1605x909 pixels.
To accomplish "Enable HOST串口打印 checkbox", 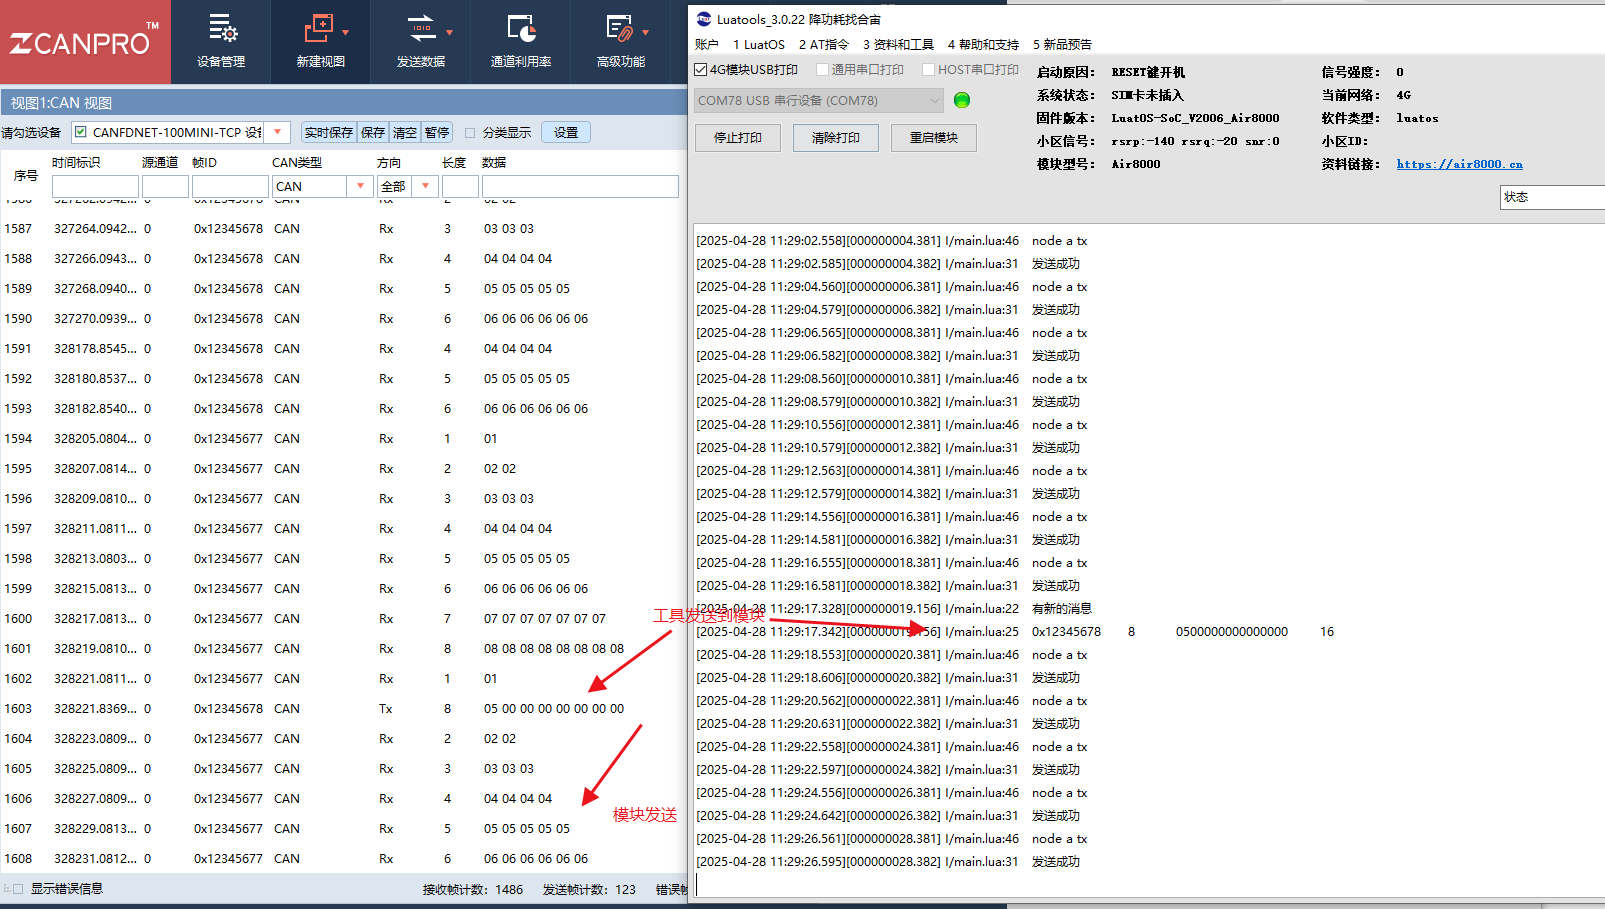I will tap(928, 70).
